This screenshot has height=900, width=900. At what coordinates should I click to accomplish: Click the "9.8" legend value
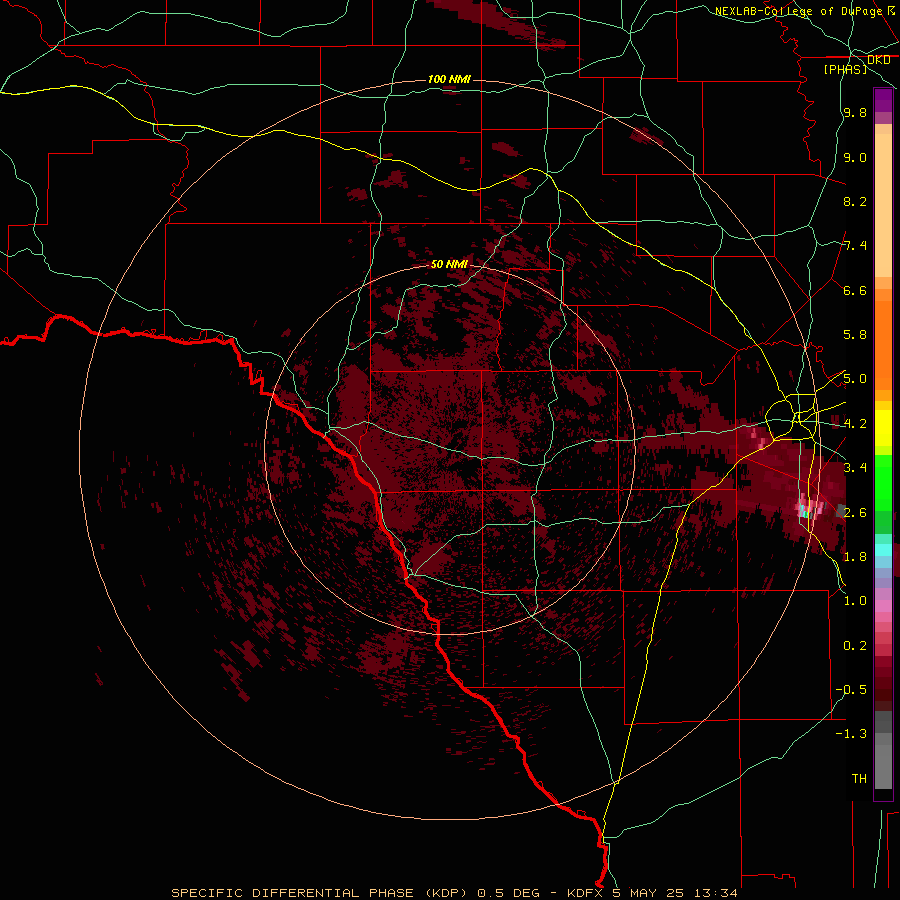pos(855,112)
